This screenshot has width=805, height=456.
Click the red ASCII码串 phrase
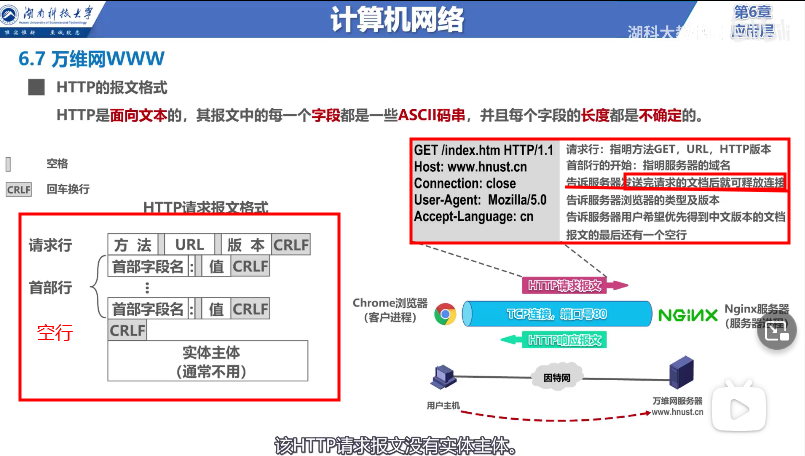[x=432, y=115]
